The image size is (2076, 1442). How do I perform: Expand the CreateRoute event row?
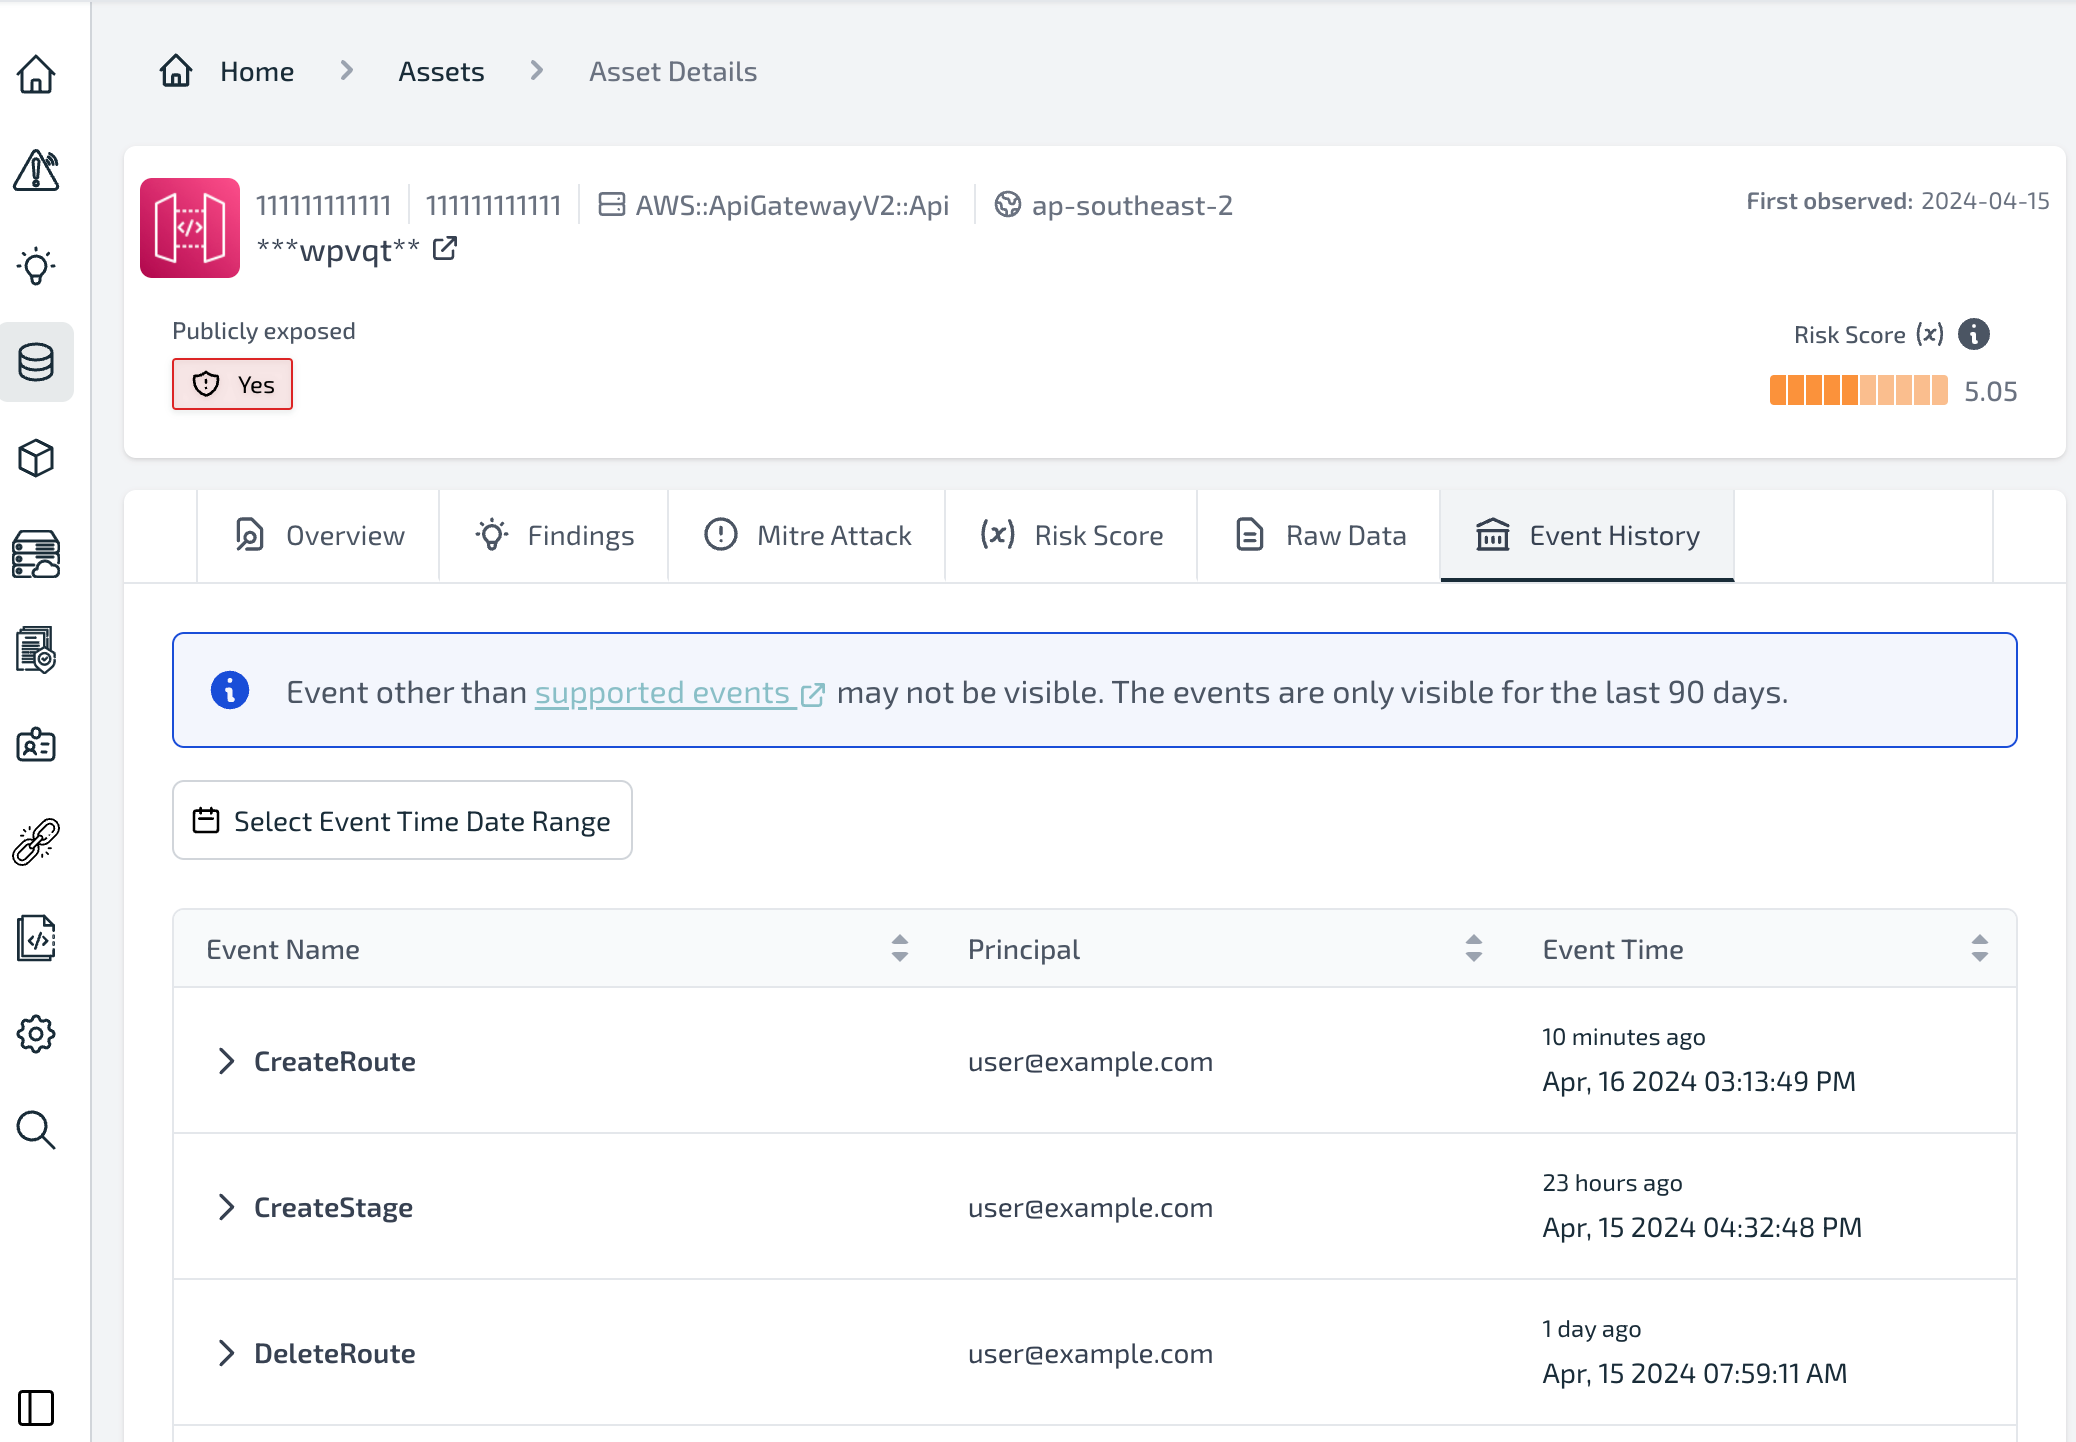click(x=226, y=1061)
